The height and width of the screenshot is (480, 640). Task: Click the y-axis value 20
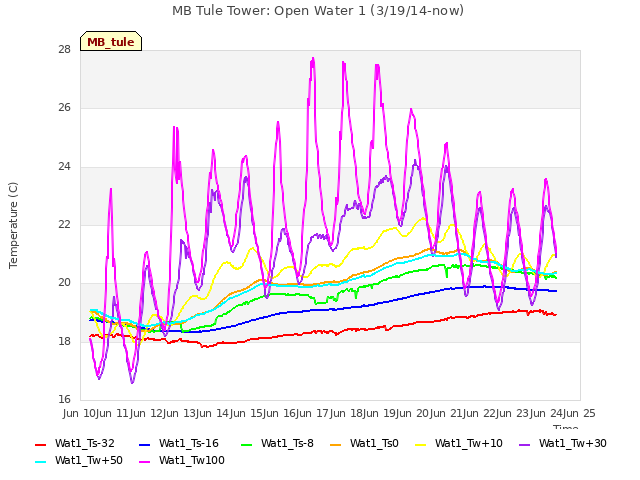coord(64,282)
